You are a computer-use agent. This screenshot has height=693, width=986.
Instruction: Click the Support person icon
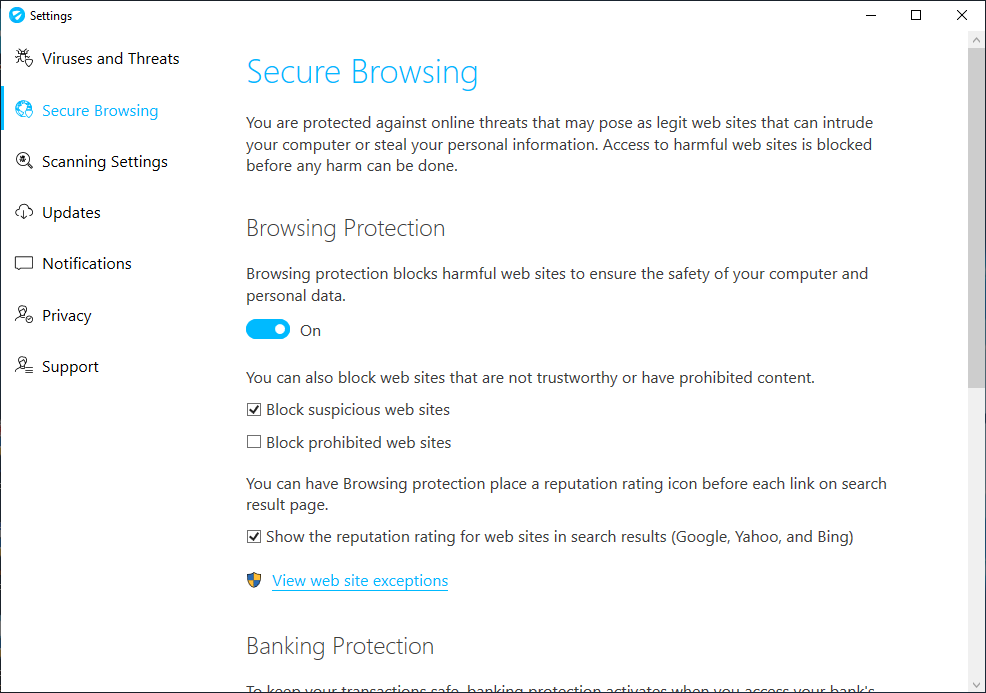click(24, 367)
